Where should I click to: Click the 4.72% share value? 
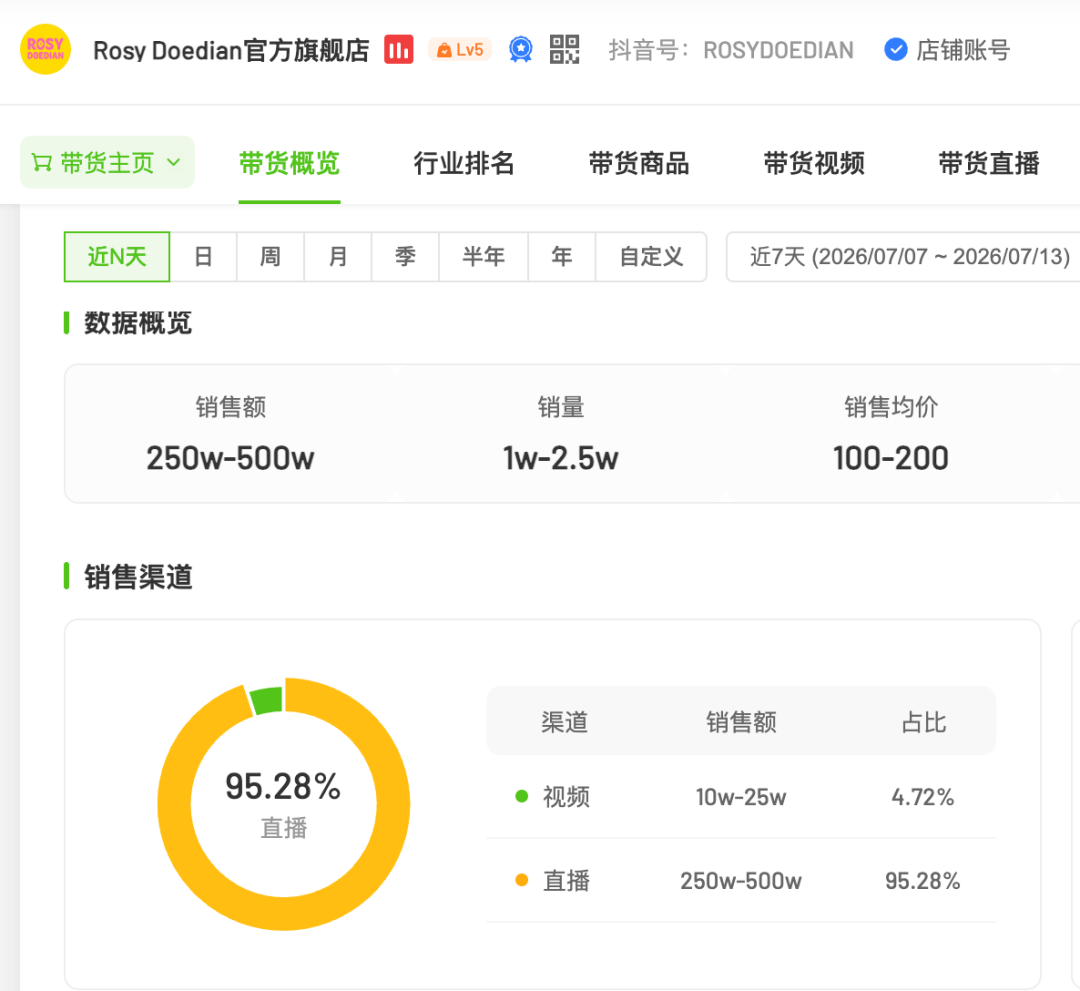point(923,797)
